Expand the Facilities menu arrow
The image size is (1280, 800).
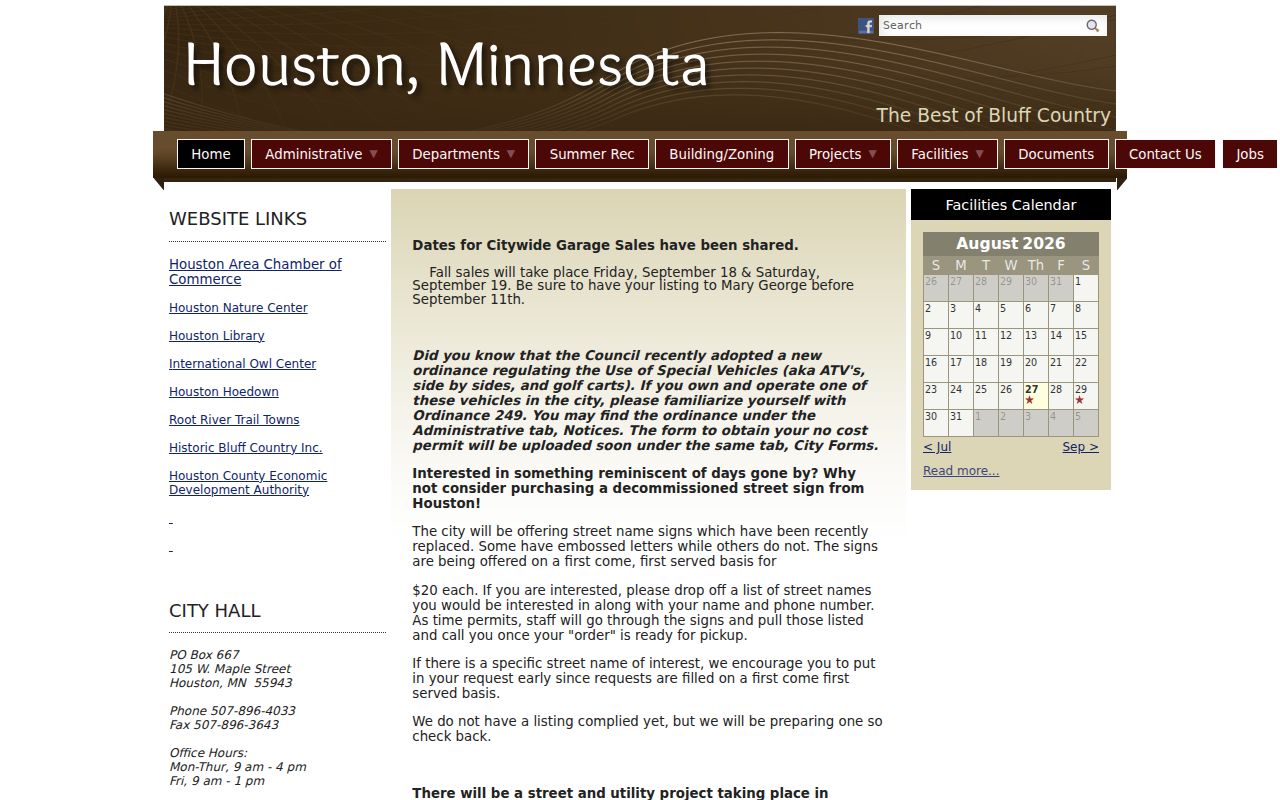(x=980, y=154)
